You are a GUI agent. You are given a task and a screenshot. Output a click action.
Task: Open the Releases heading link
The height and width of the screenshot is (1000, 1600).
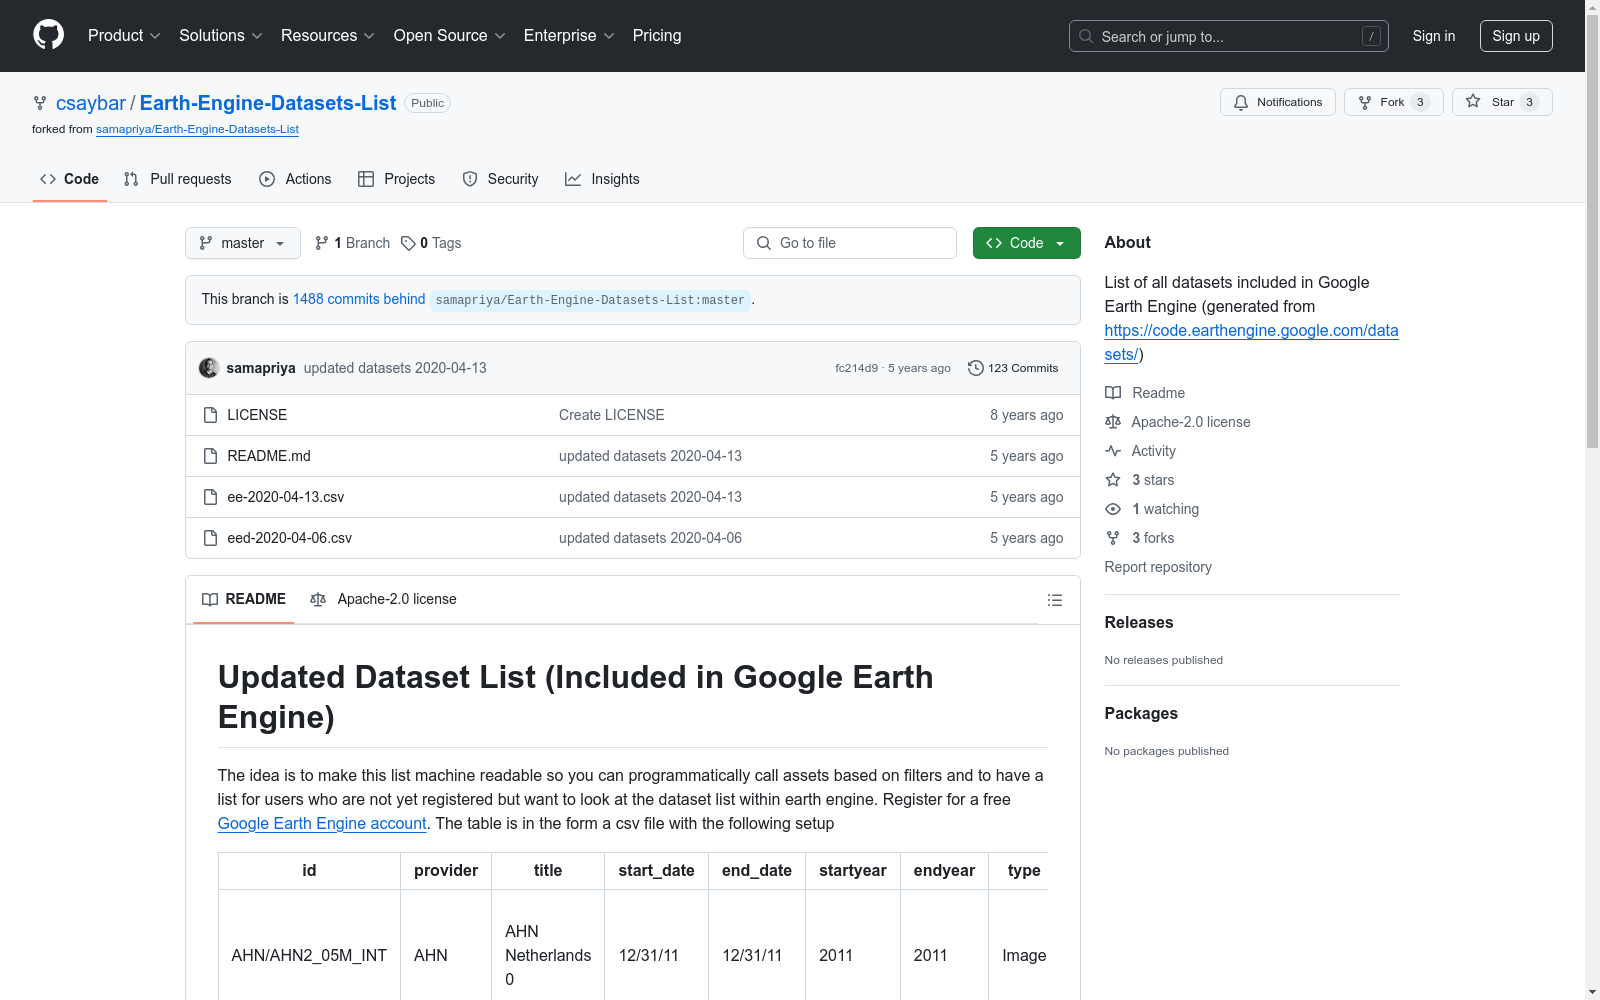click(x=1139, y=622)
